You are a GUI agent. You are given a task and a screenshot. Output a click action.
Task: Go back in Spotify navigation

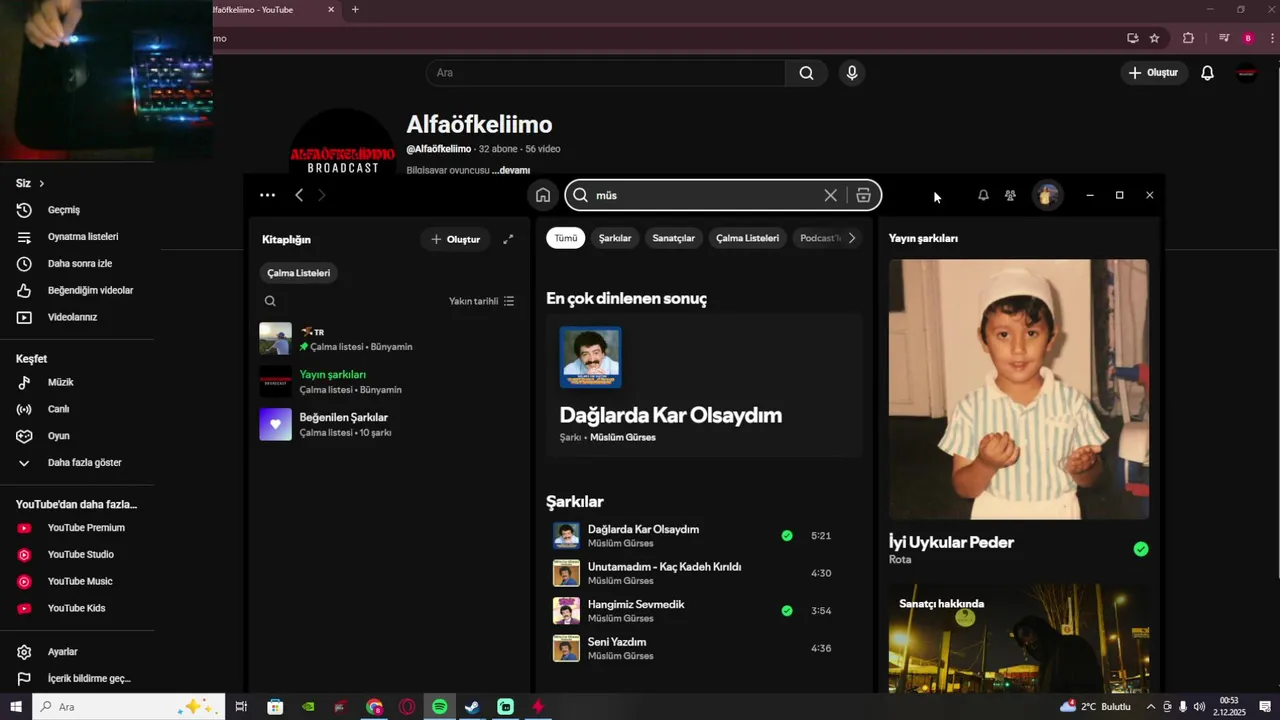299,195
